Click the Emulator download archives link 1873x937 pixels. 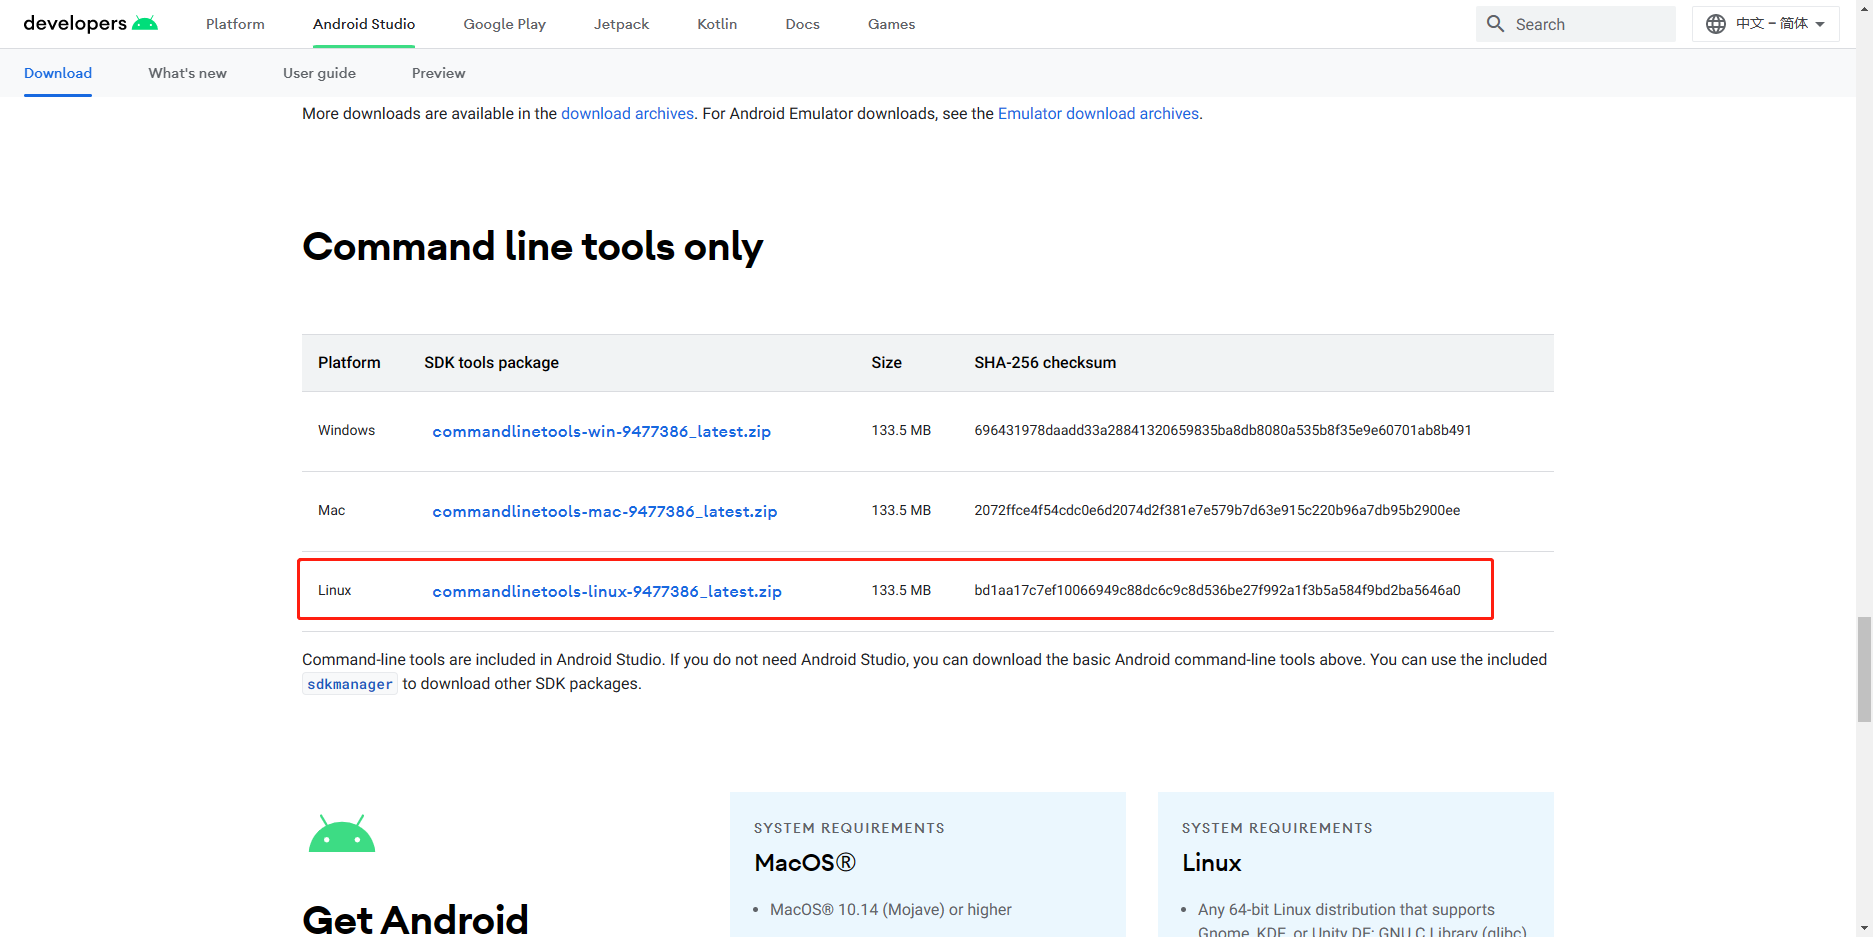[x=1098, y=113]
